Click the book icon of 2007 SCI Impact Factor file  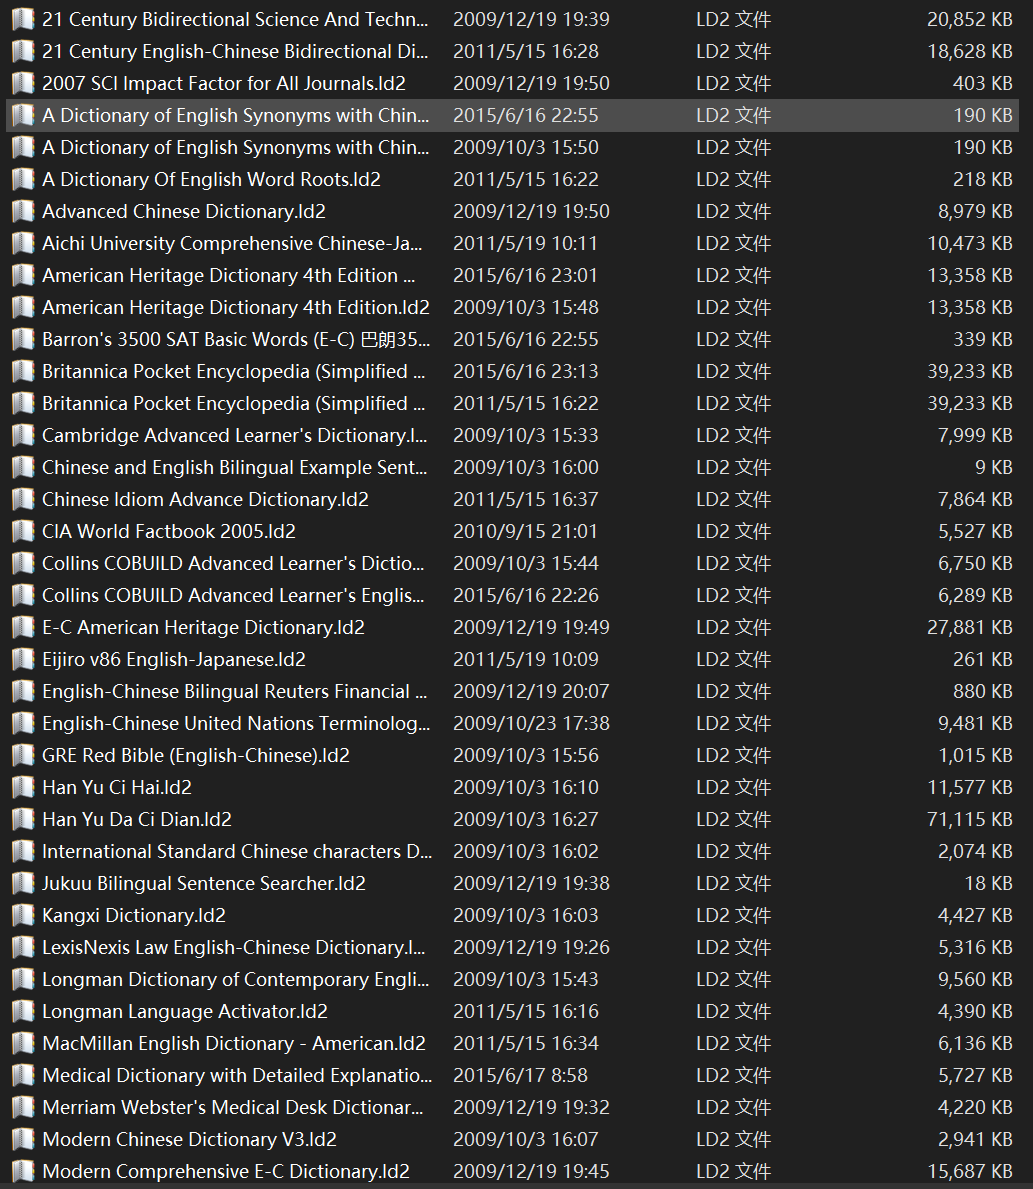tap(24, 83)
